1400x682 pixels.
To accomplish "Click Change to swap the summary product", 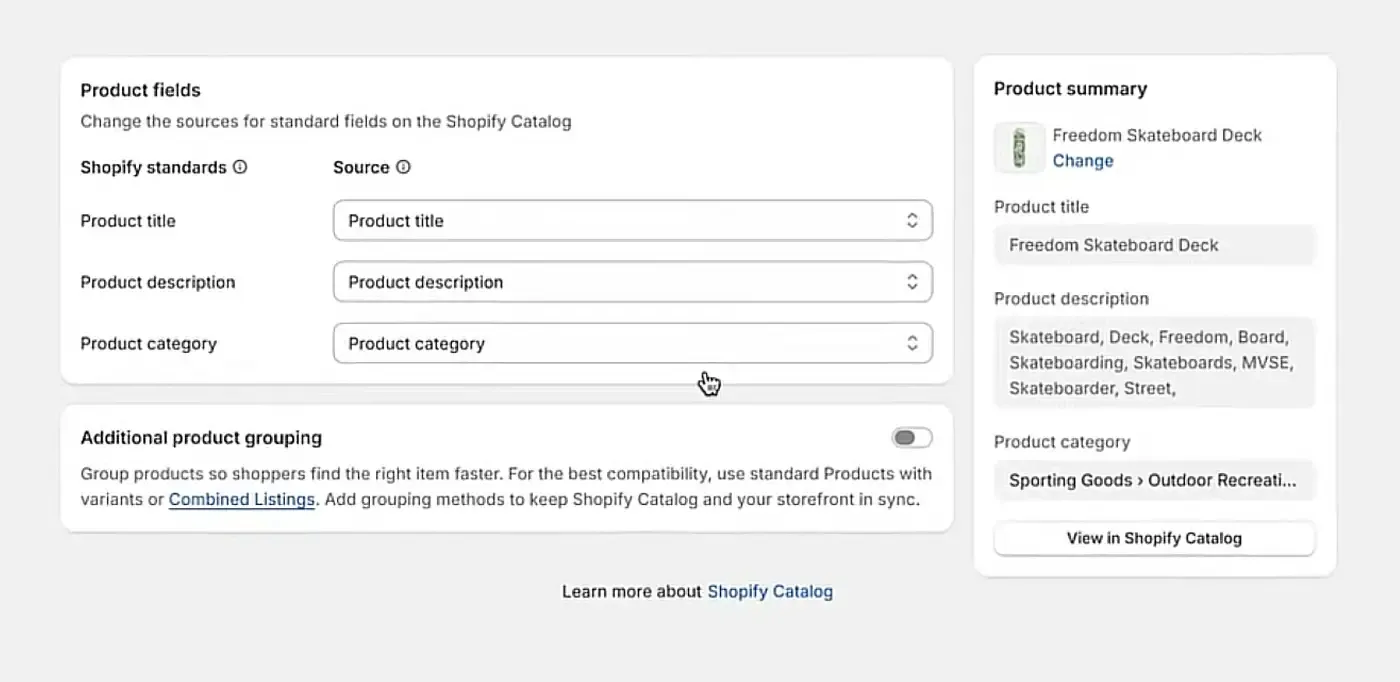I will click(x=1083, y=160).
